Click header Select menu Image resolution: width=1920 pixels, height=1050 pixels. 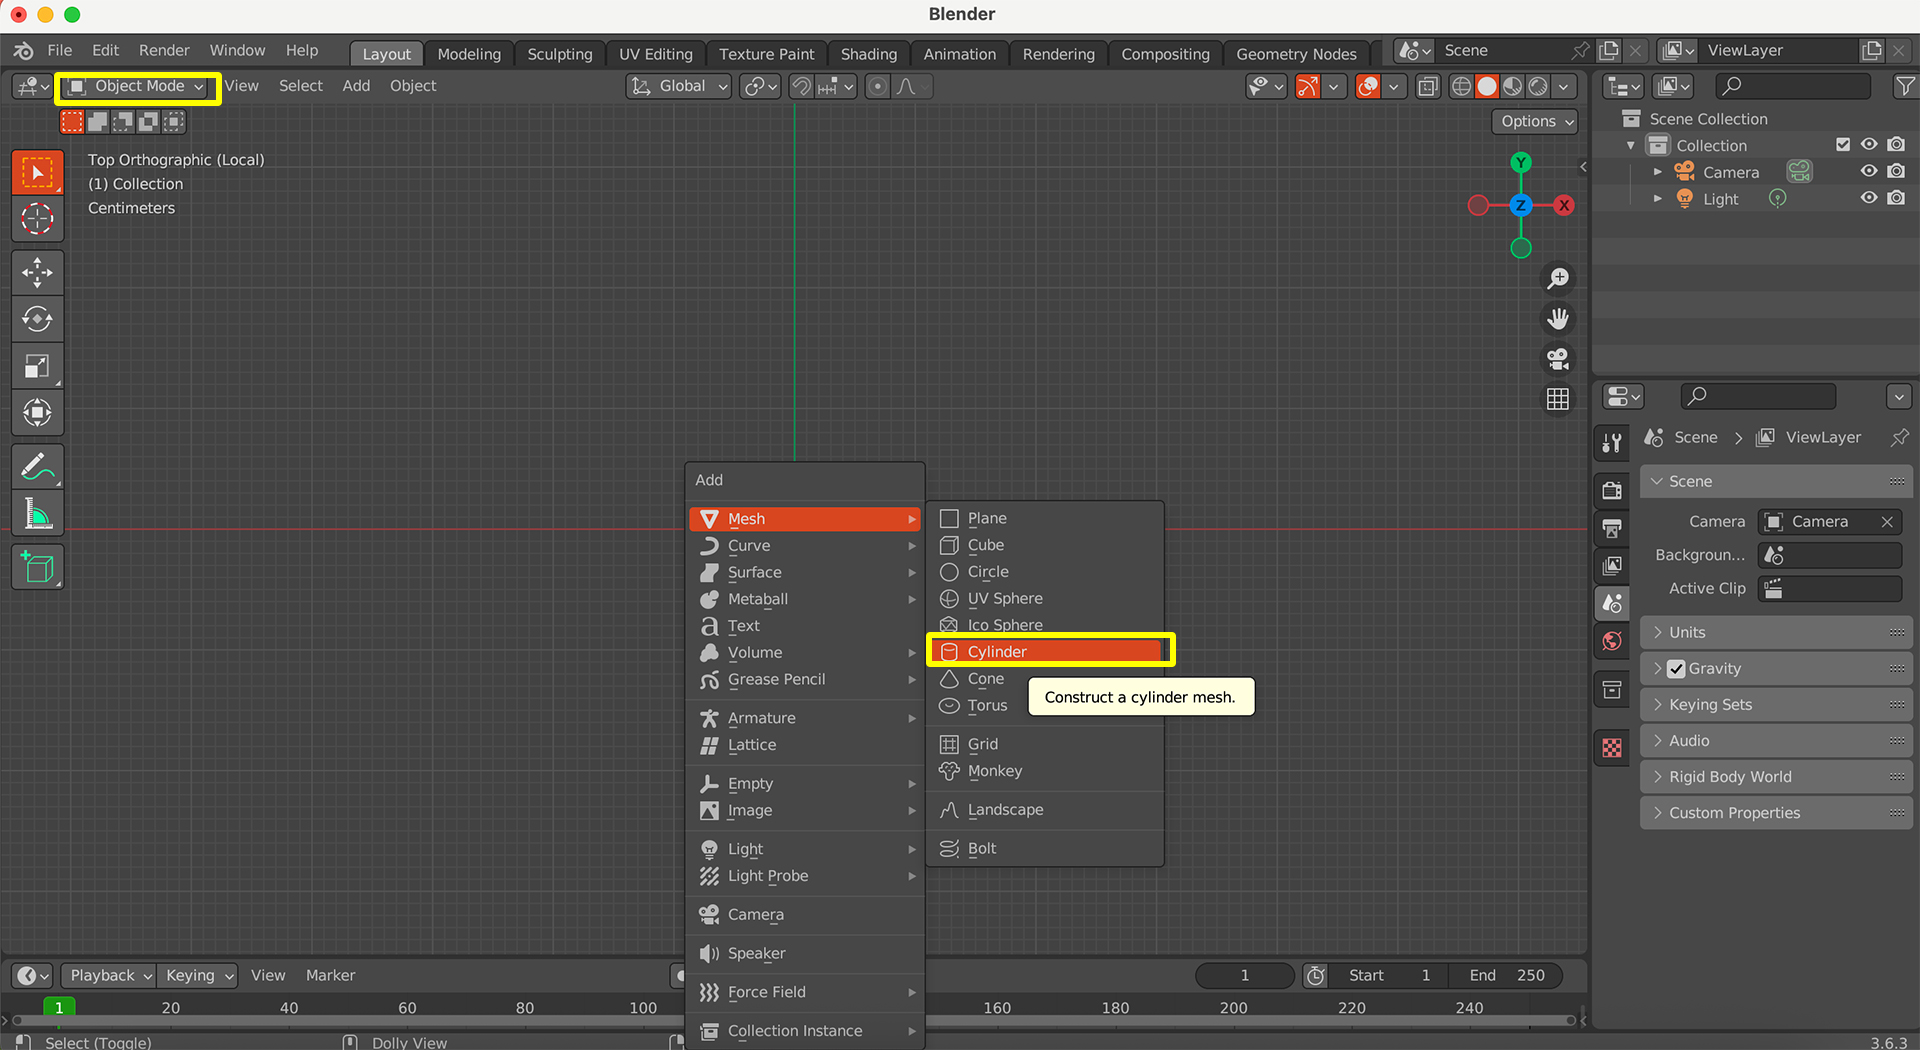click(300, 86)
